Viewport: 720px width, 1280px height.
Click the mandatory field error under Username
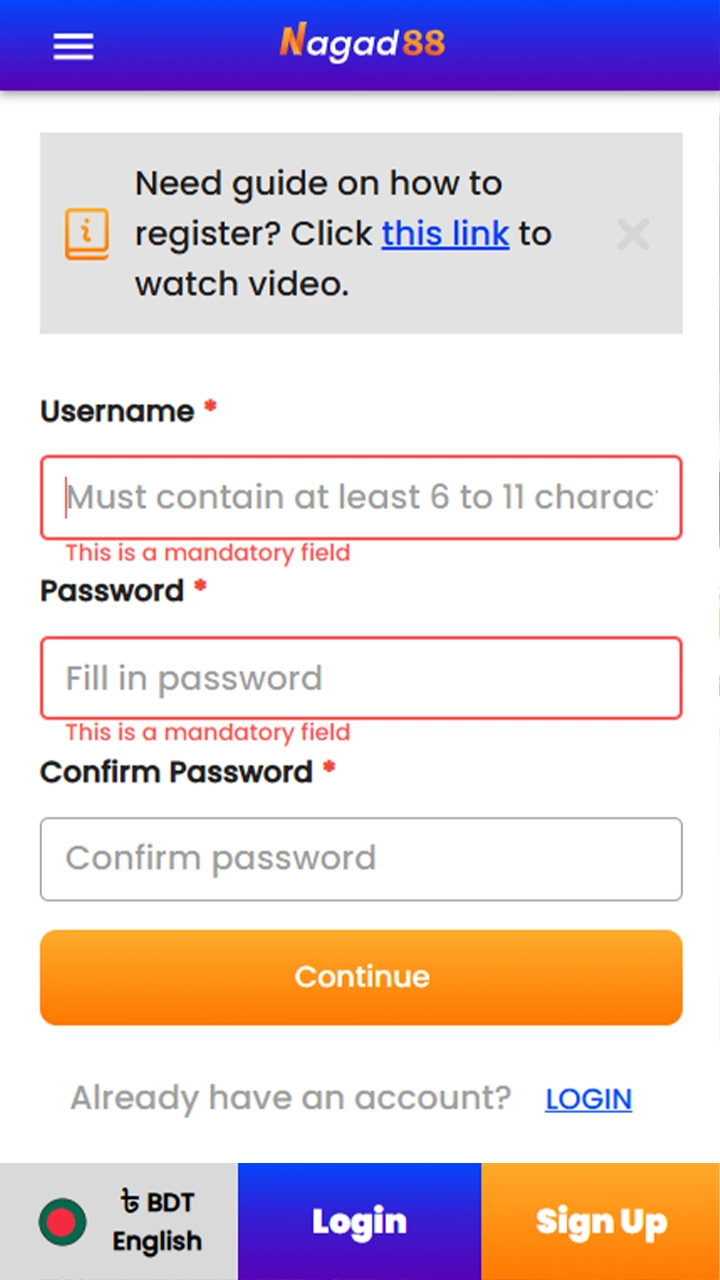(208, 553)
